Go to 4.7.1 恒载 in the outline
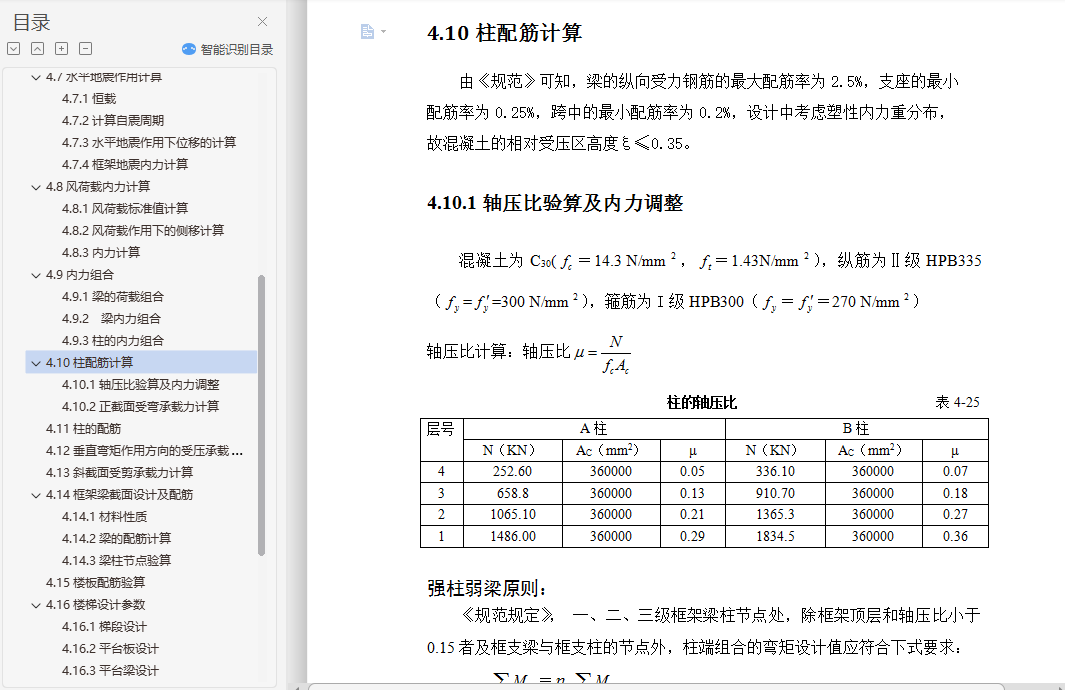This screenshot has height=690, width=1065. (89, 99)
